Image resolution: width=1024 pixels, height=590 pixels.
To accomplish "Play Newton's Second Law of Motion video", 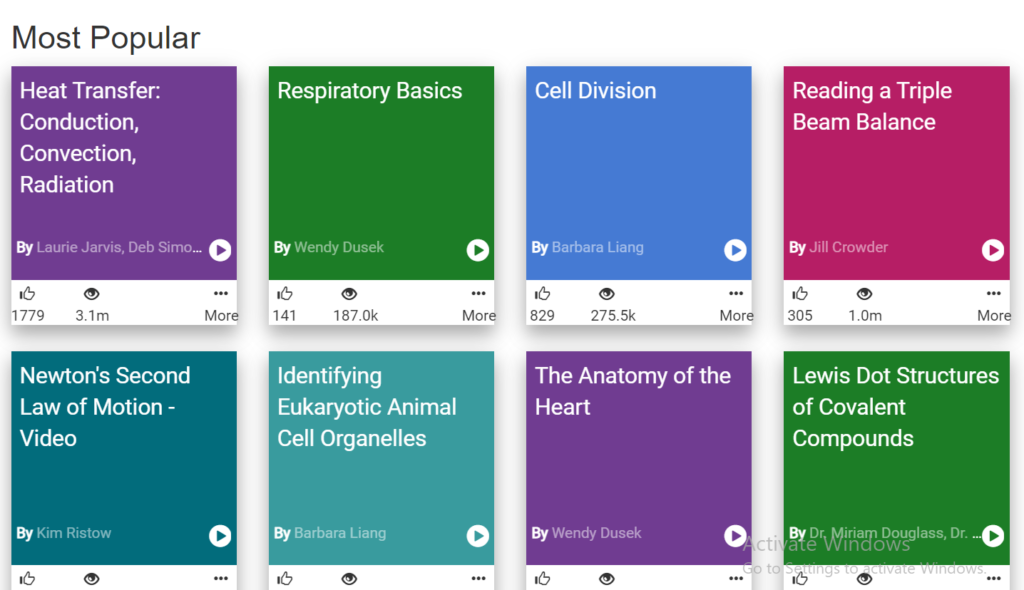I will 220,536.
